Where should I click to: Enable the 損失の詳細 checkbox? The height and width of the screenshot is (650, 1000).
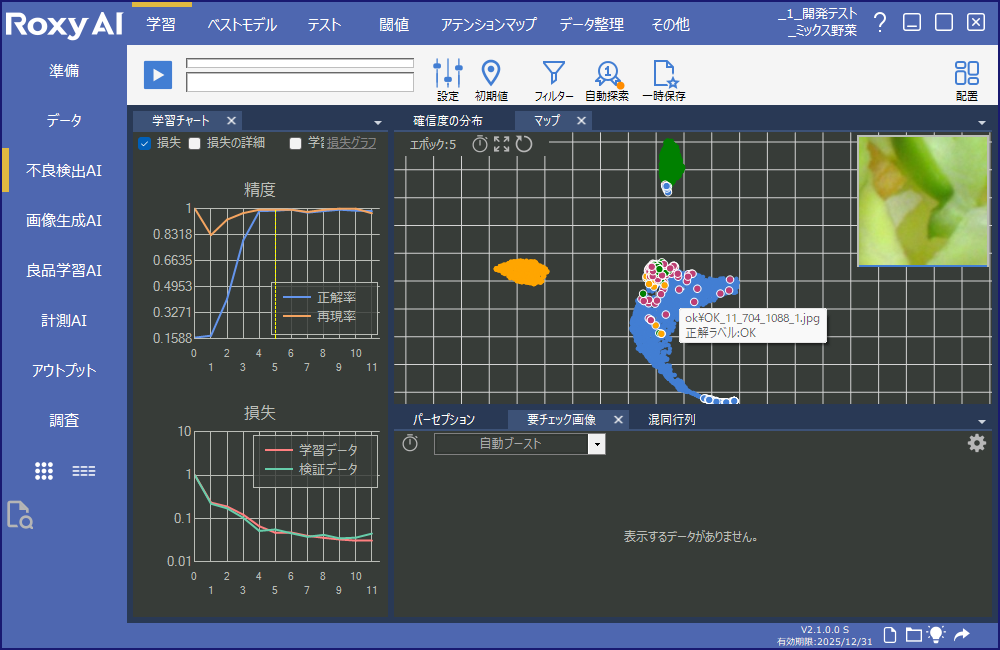click(x=195, y=143)
